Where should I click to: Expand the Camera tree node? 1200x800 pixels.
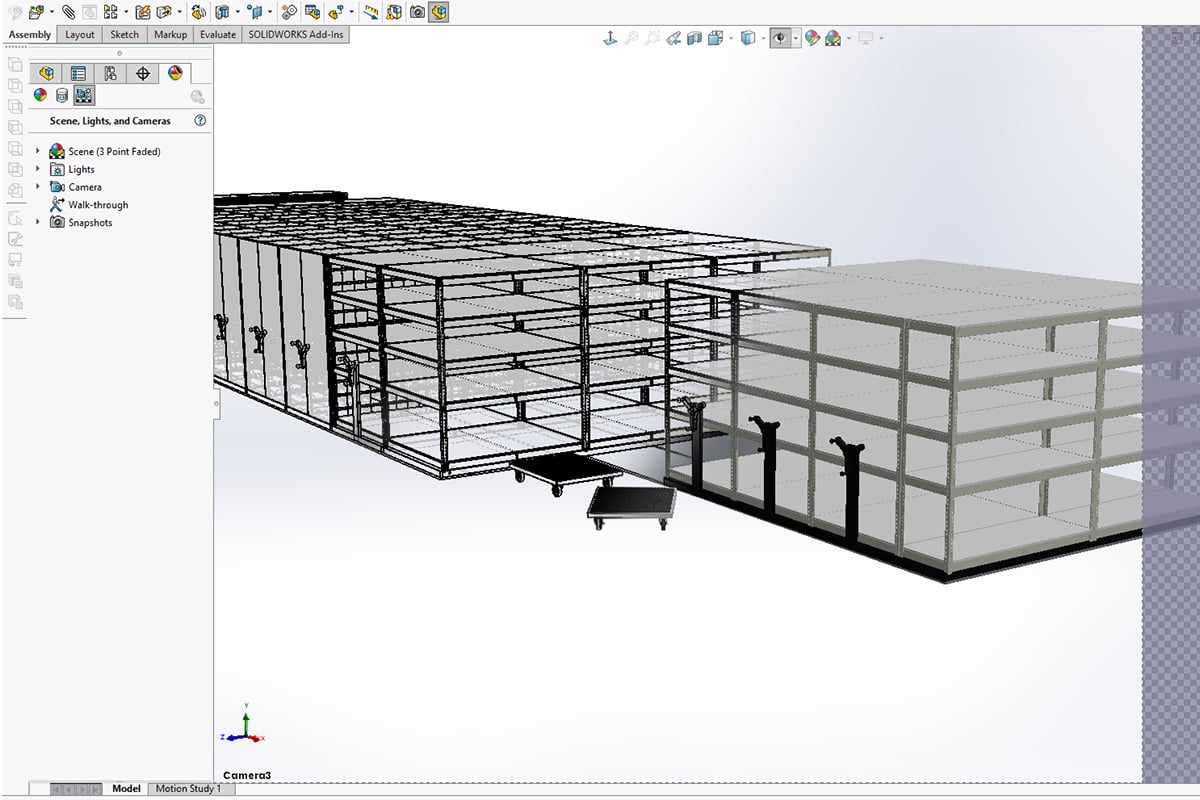pyautogui.click(x=38, y=187)
